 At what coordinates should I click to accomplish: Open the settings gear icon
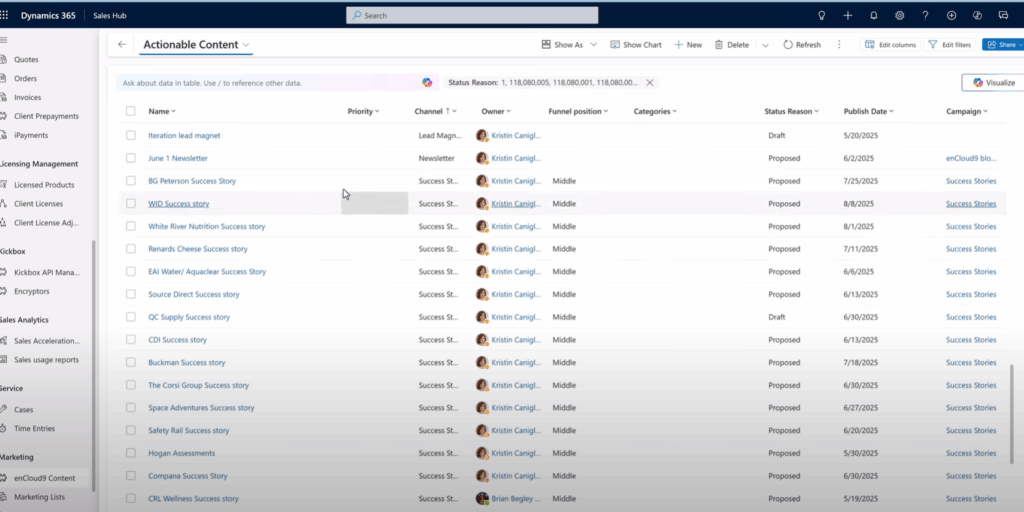pyautogui.click(x=900, y=15)
